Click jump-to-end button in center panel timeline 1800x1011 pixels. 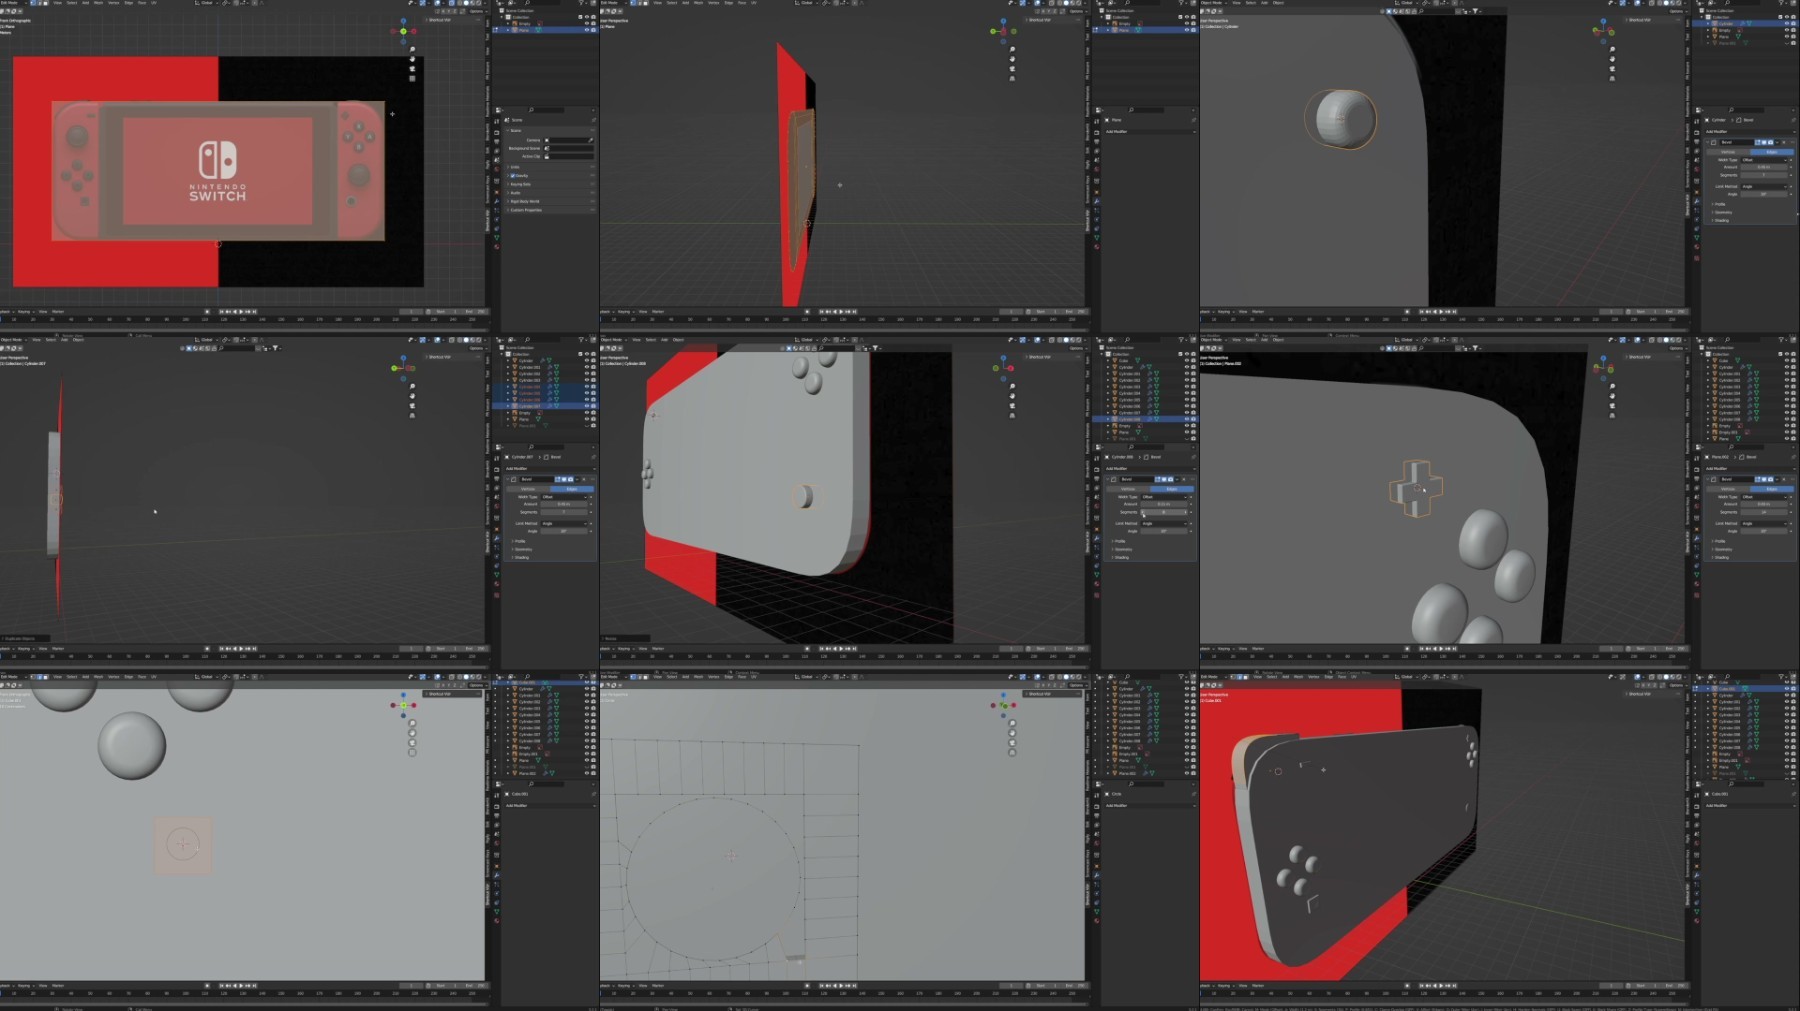[x=855, y=648]
